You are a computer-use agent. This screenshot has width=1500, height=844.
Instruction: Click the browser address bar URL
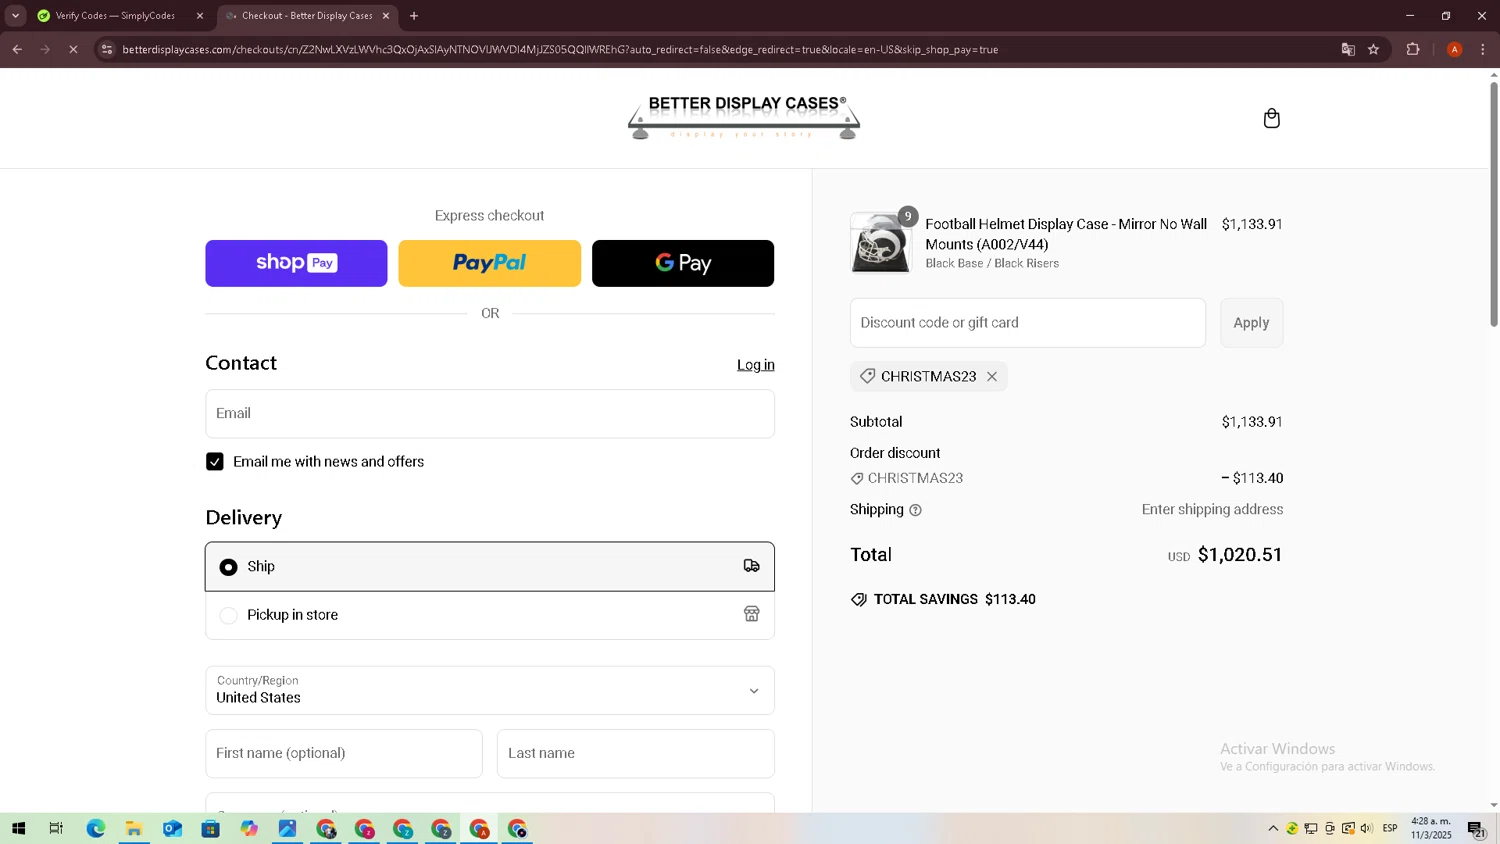560,49
